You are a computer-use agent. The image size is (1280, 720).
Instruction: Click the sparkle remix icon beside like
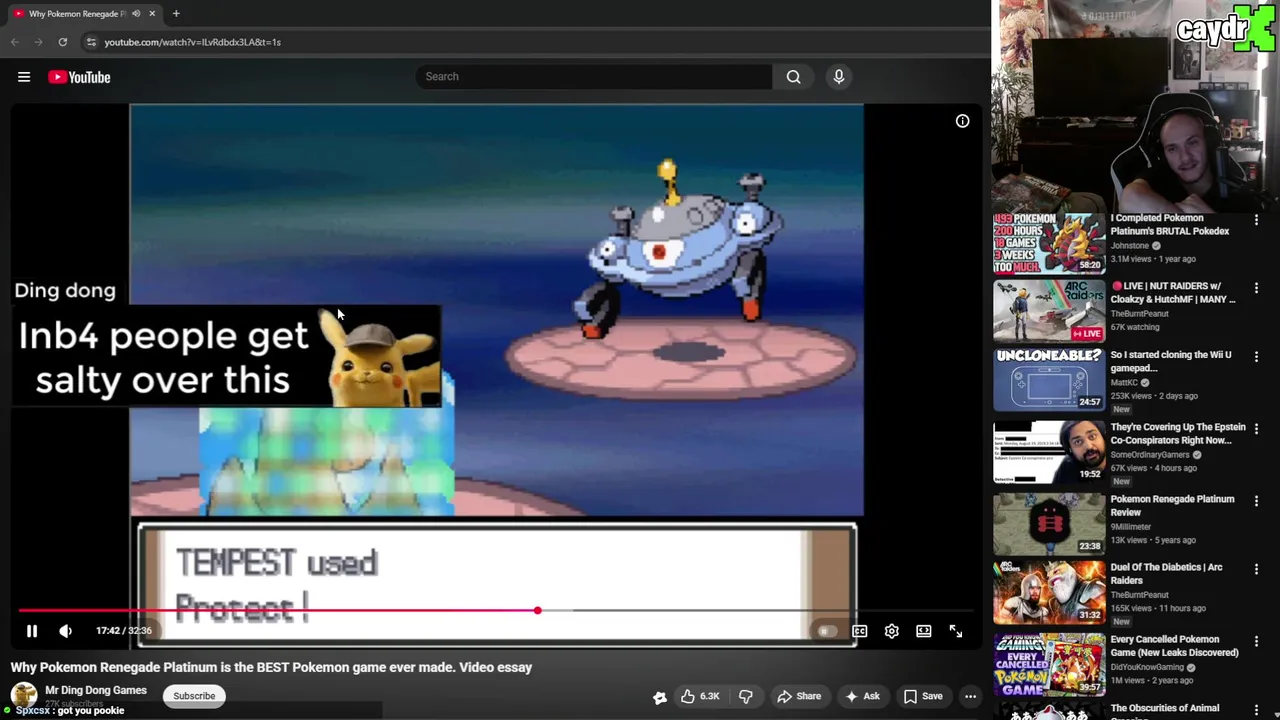point(660,697)
